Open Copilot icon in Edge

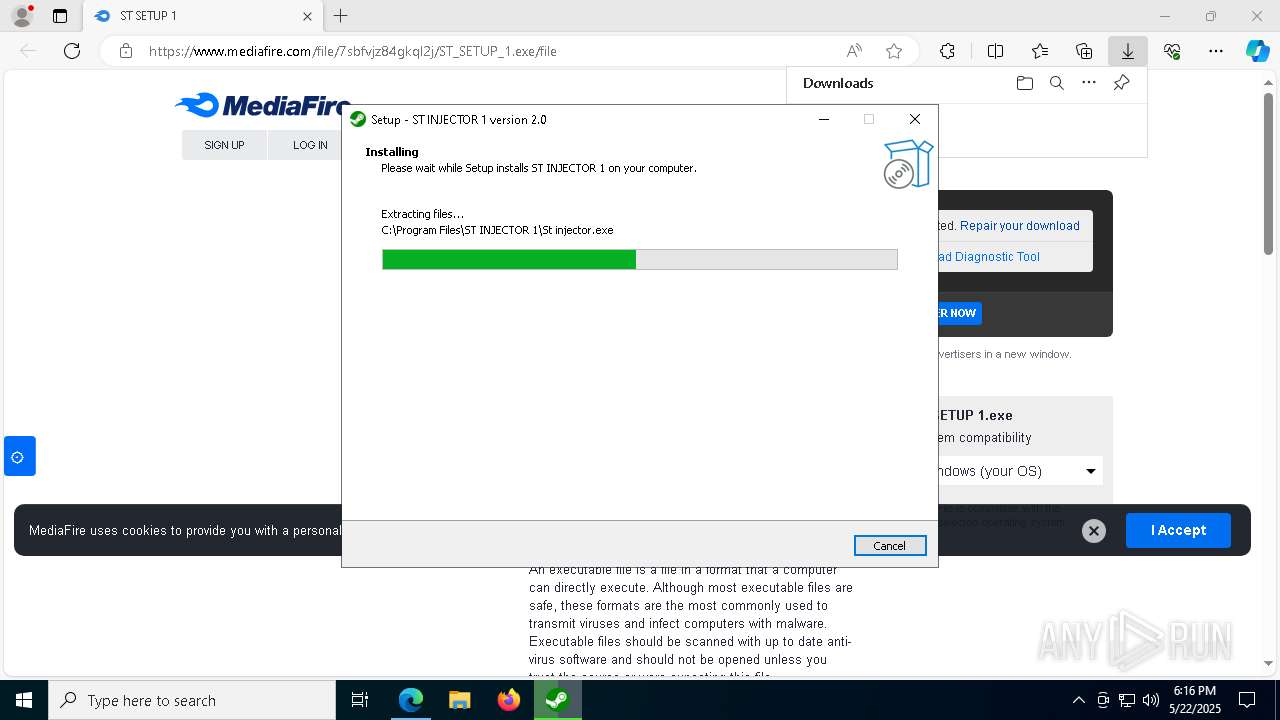click(1257, 51)
